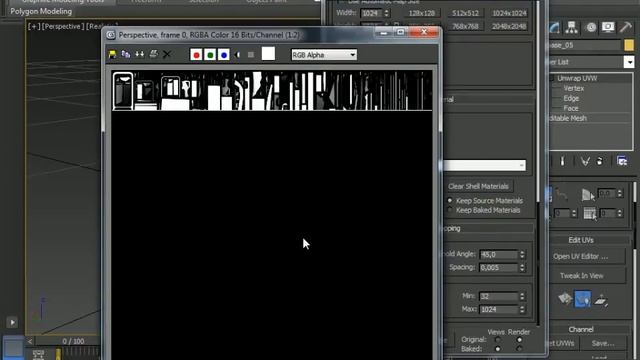Click Remove Modifier icon below stack
Viewport: 640px width, 360px height.
pos(600,161)
